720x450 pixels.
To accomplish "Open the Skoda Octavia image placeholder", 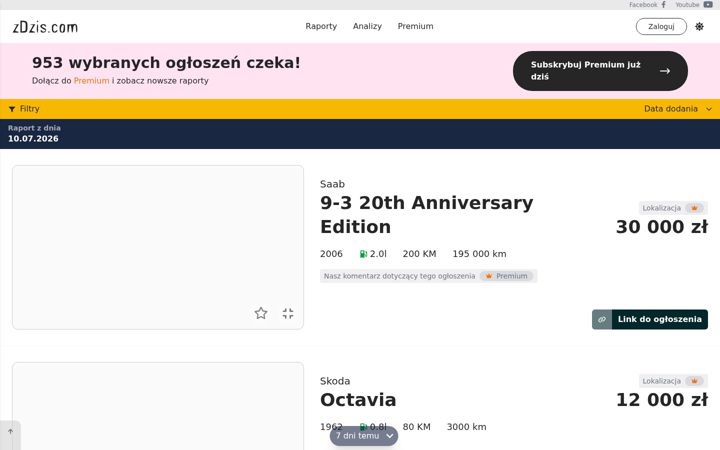I will pyautogui.click(x=158, y=406).
